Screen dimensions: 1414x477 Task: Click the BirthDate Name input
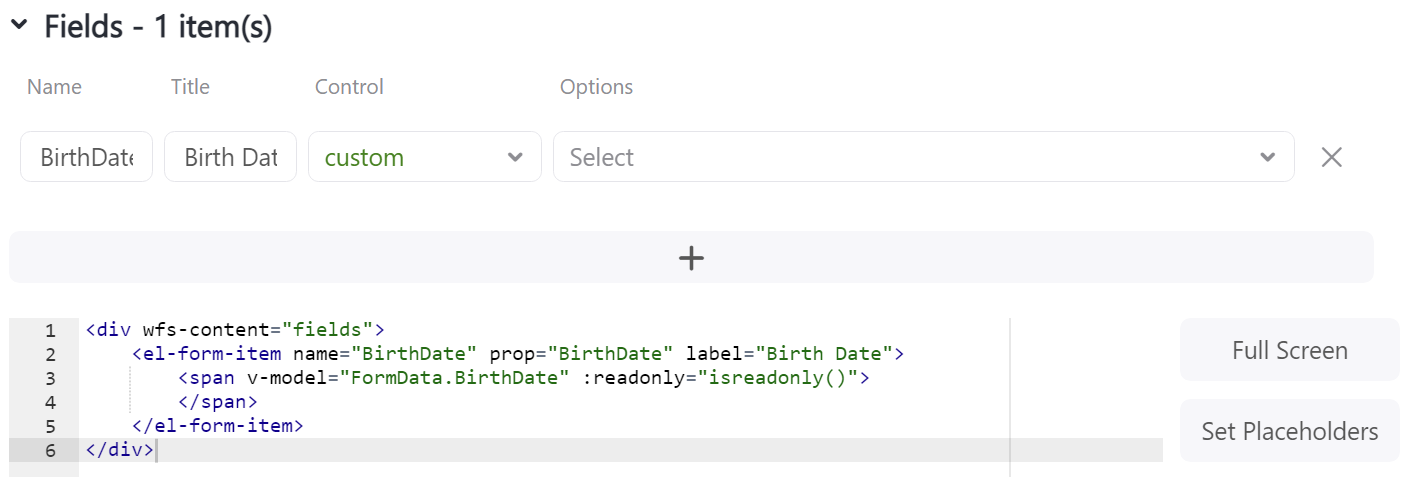coord(86,157)
